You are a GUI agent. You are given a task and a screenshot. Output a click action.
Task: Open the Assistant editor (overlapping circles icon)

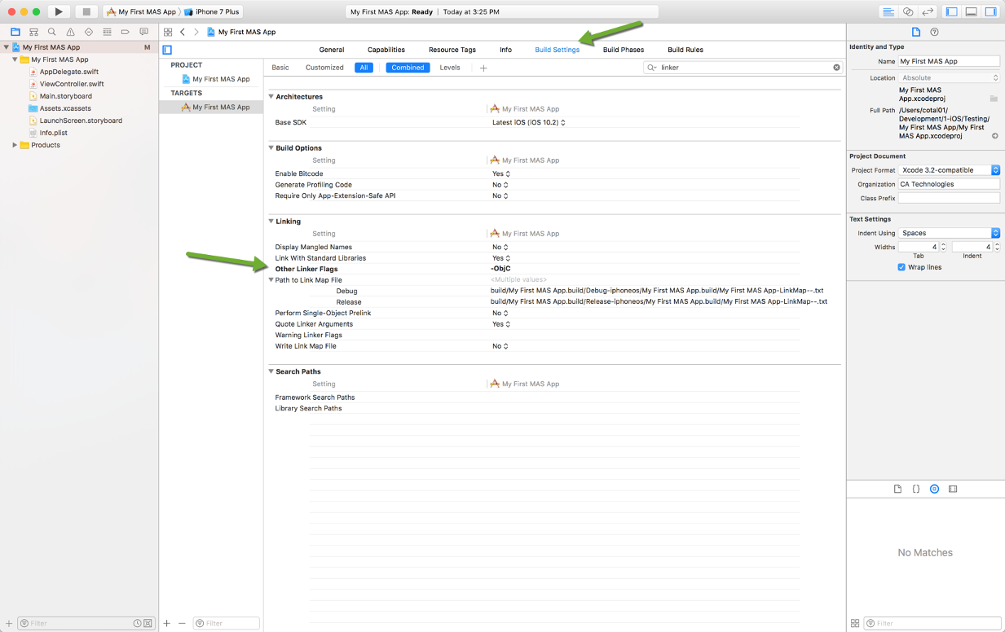click(x=908, y=12)
